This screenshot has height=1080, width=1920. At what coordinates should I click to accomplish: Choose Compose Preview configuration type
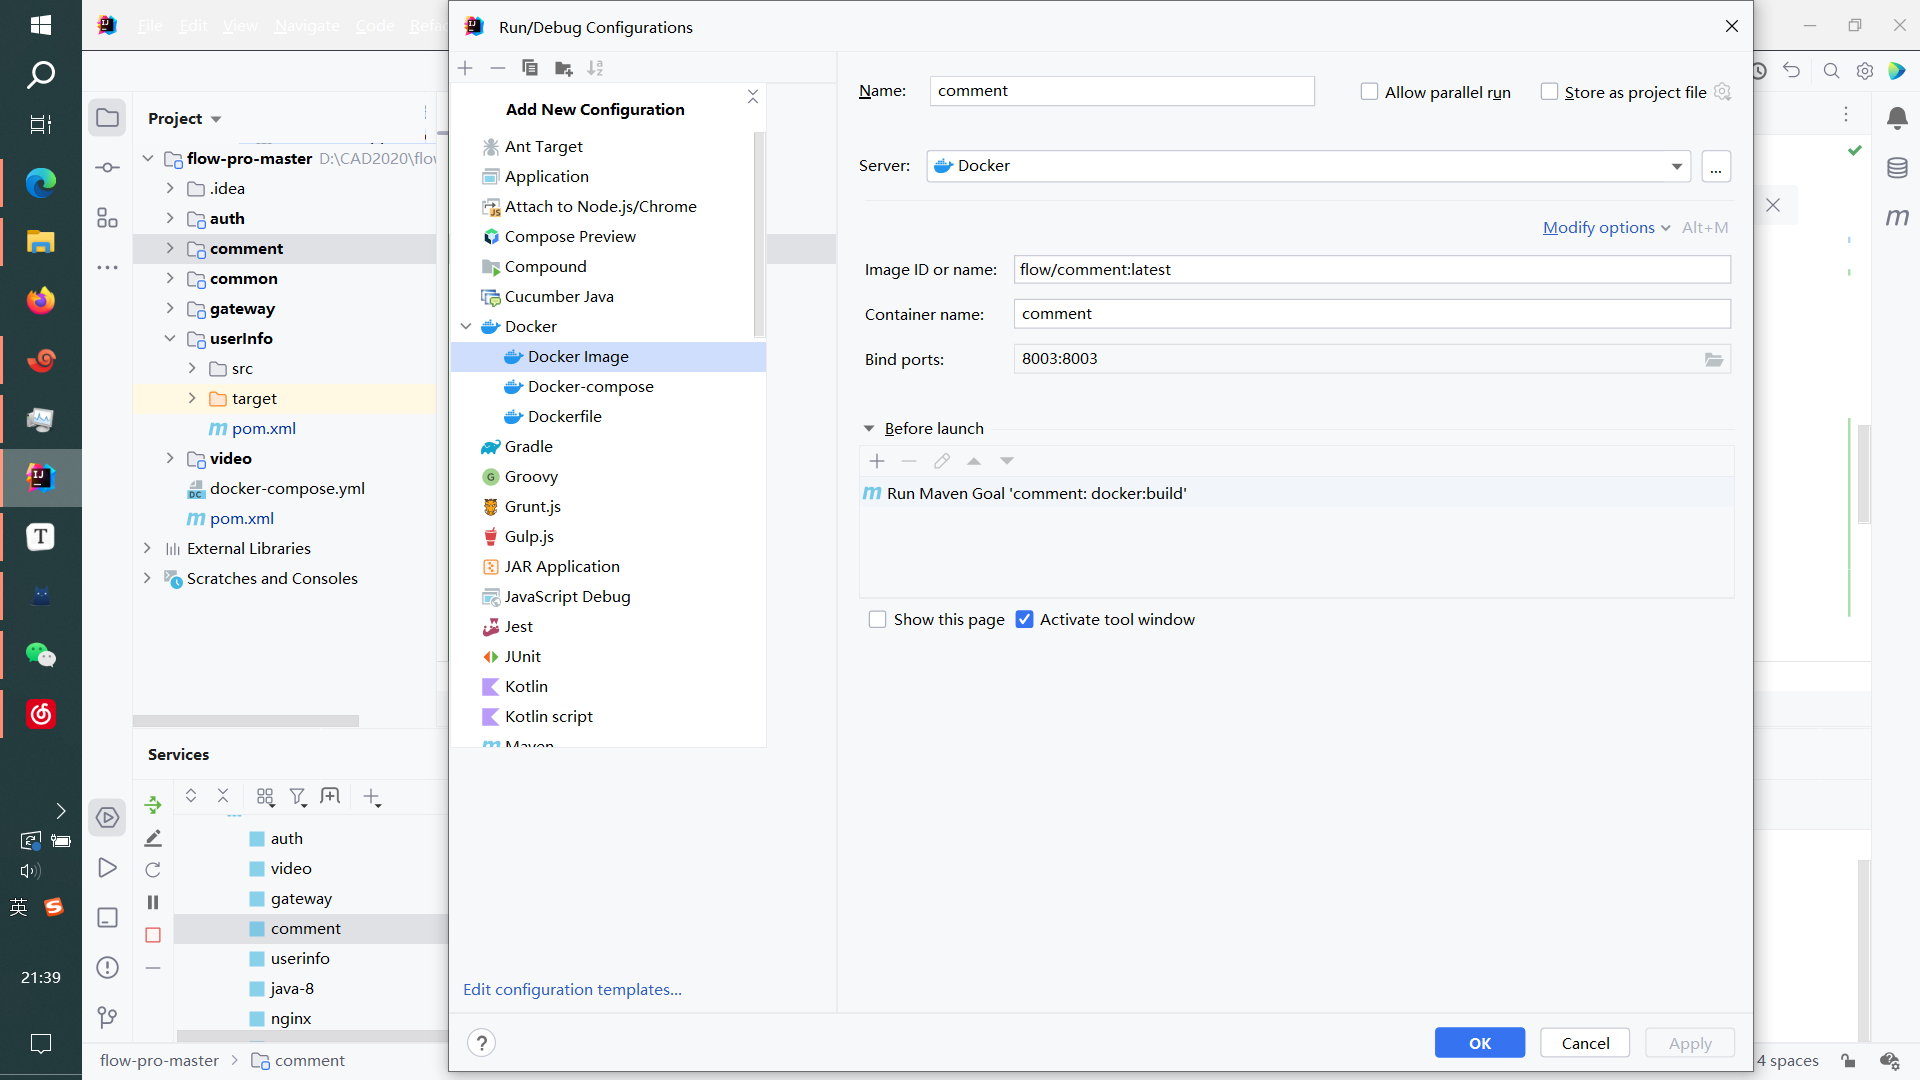pyautogui.click(x=608, y=237)
